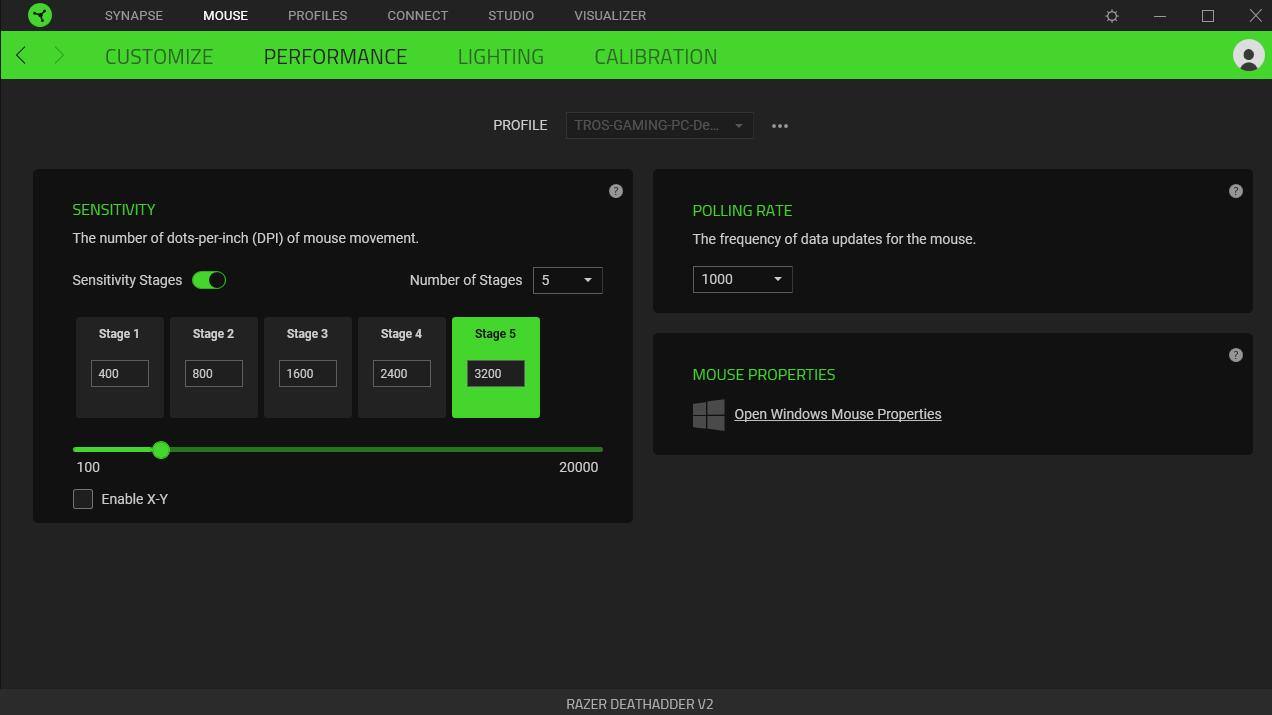Expand the Number of Stages dropdown

(567, 280)
